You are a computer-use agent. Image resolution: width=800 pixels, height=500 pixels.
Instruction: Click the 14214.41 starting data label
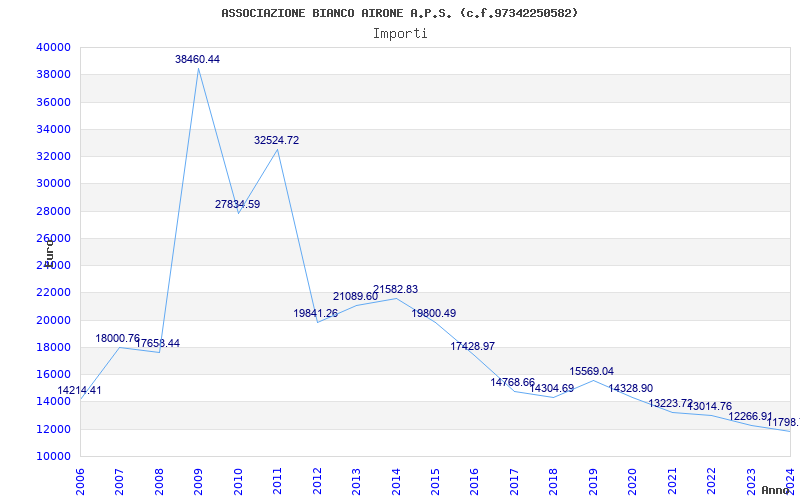coord(79,390)
